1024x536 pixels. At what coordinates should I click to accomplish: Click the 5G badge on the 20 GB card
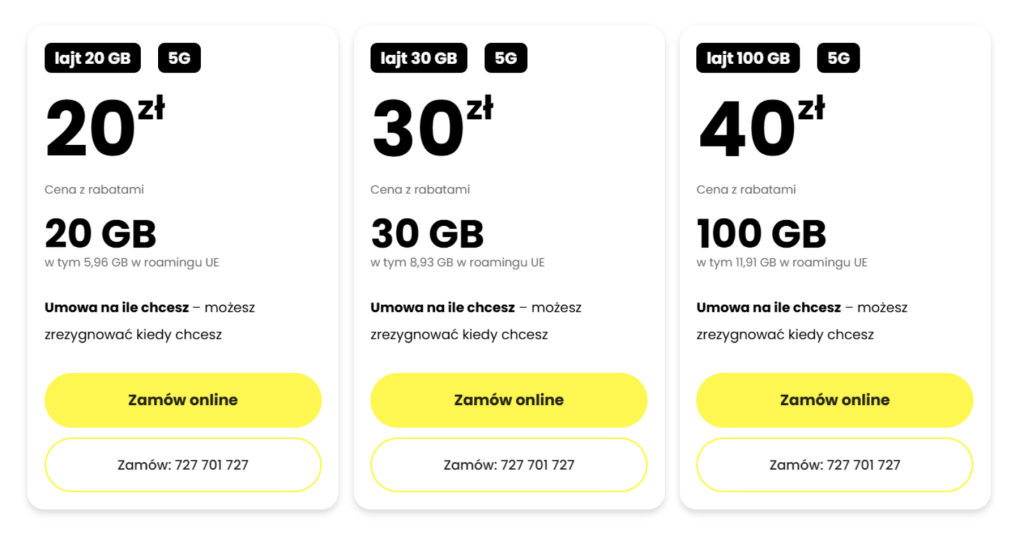coord(180,58)
